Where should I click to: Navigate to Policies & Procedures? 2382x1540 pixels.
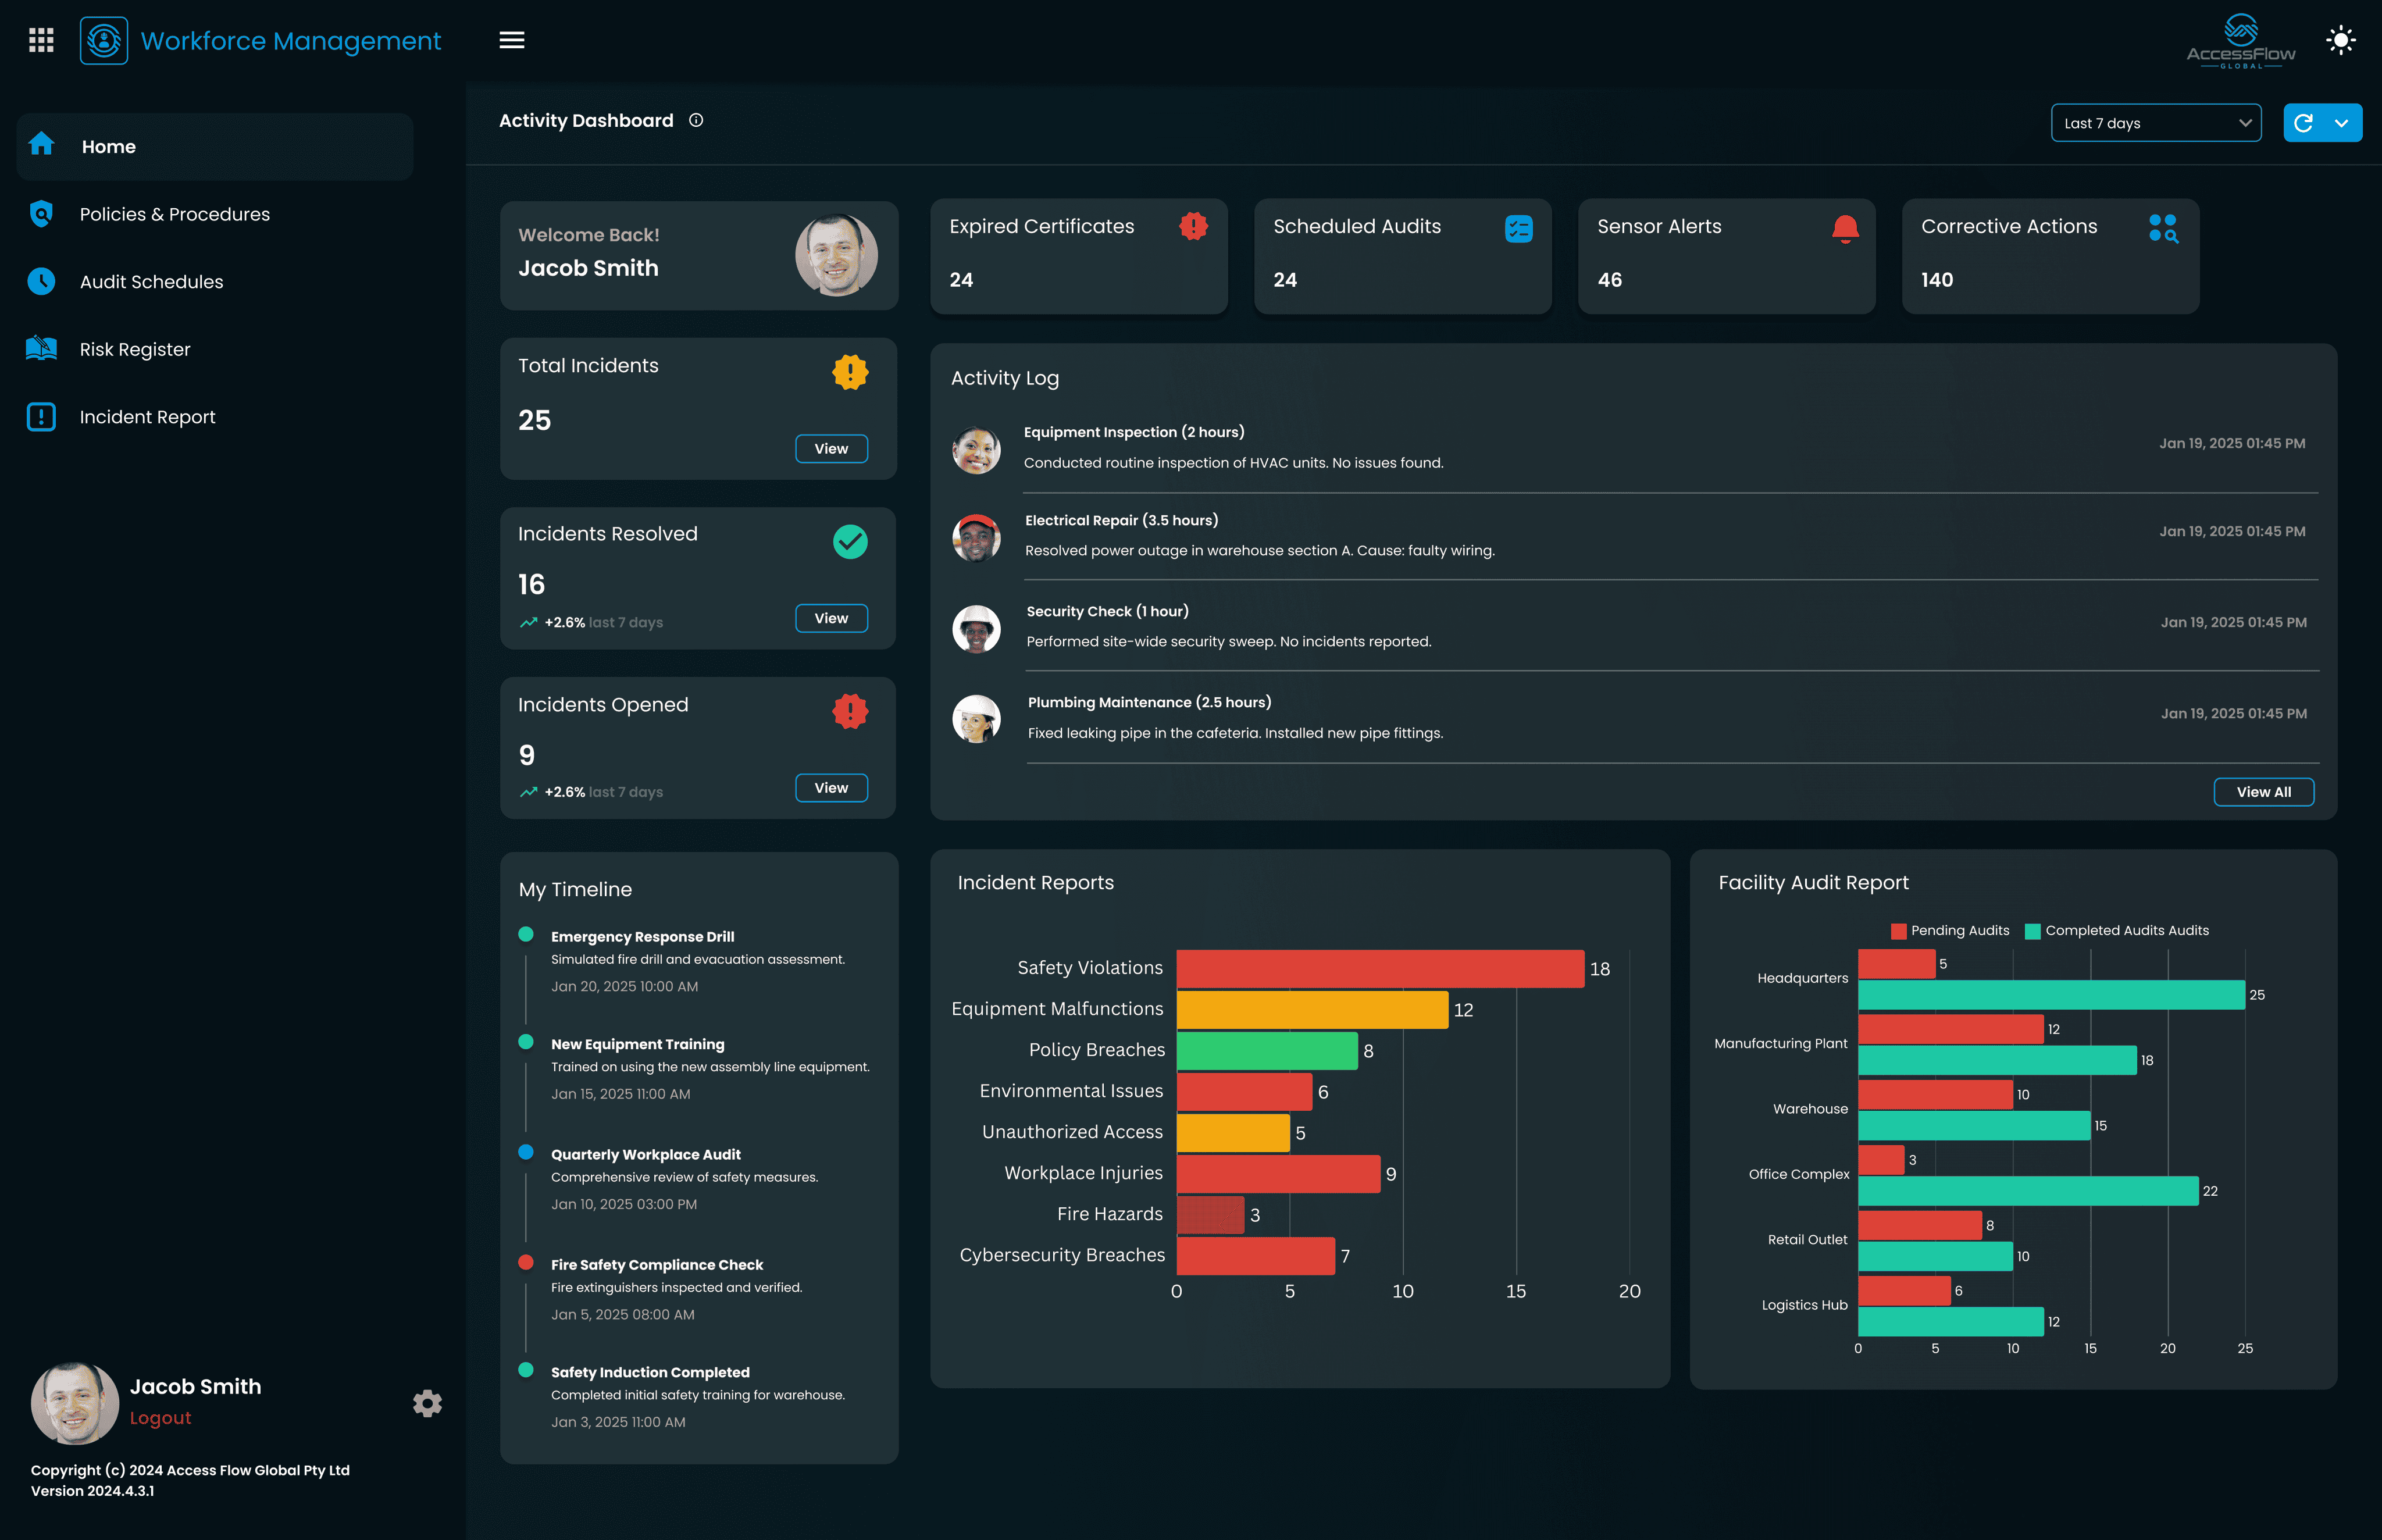coord(174,214)
